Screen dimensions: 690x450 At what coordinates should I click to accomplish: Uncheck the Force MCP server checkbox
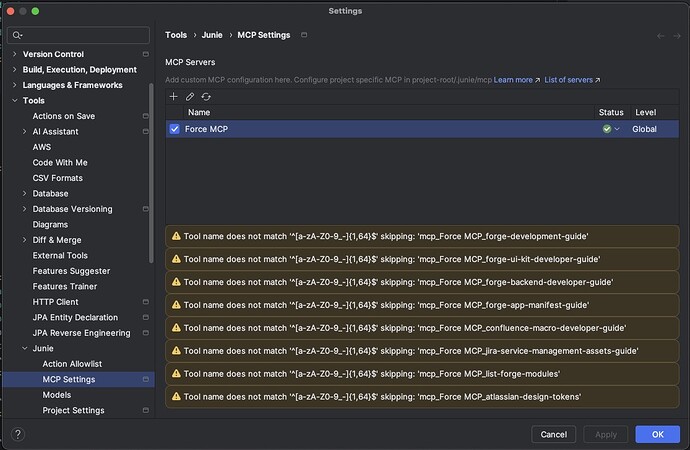[174, 129]
